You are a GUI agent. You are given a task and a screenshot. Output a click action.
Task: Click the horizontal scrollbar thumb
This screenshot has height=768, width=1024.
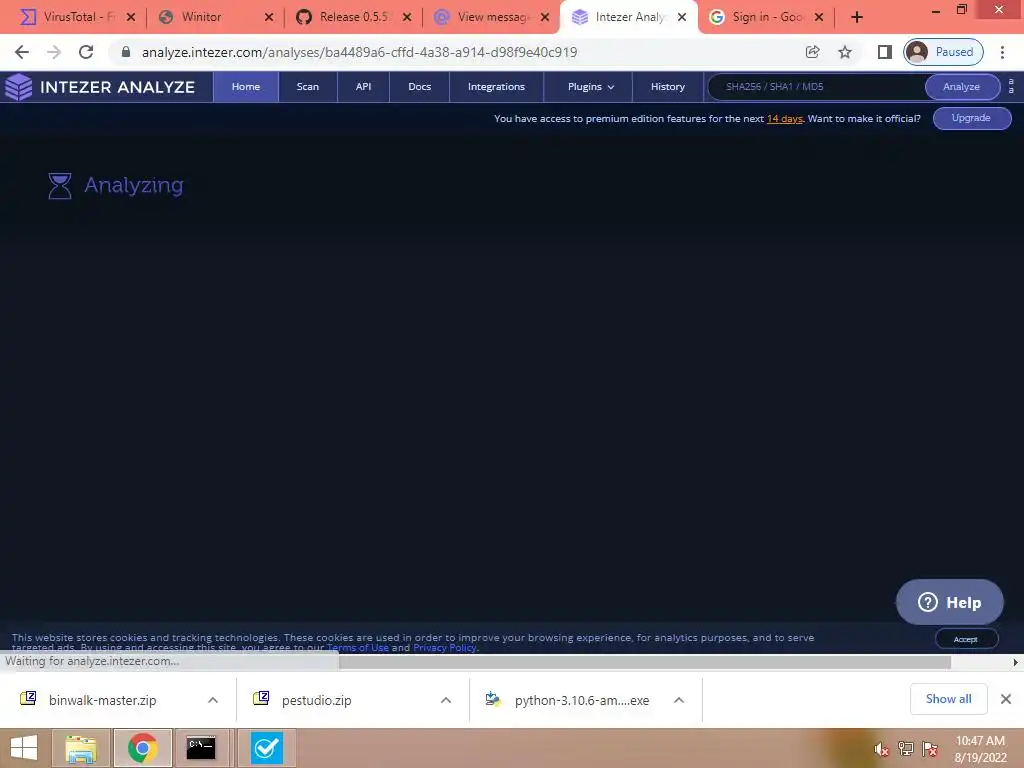pyautogui.click(x=645, y=662)
